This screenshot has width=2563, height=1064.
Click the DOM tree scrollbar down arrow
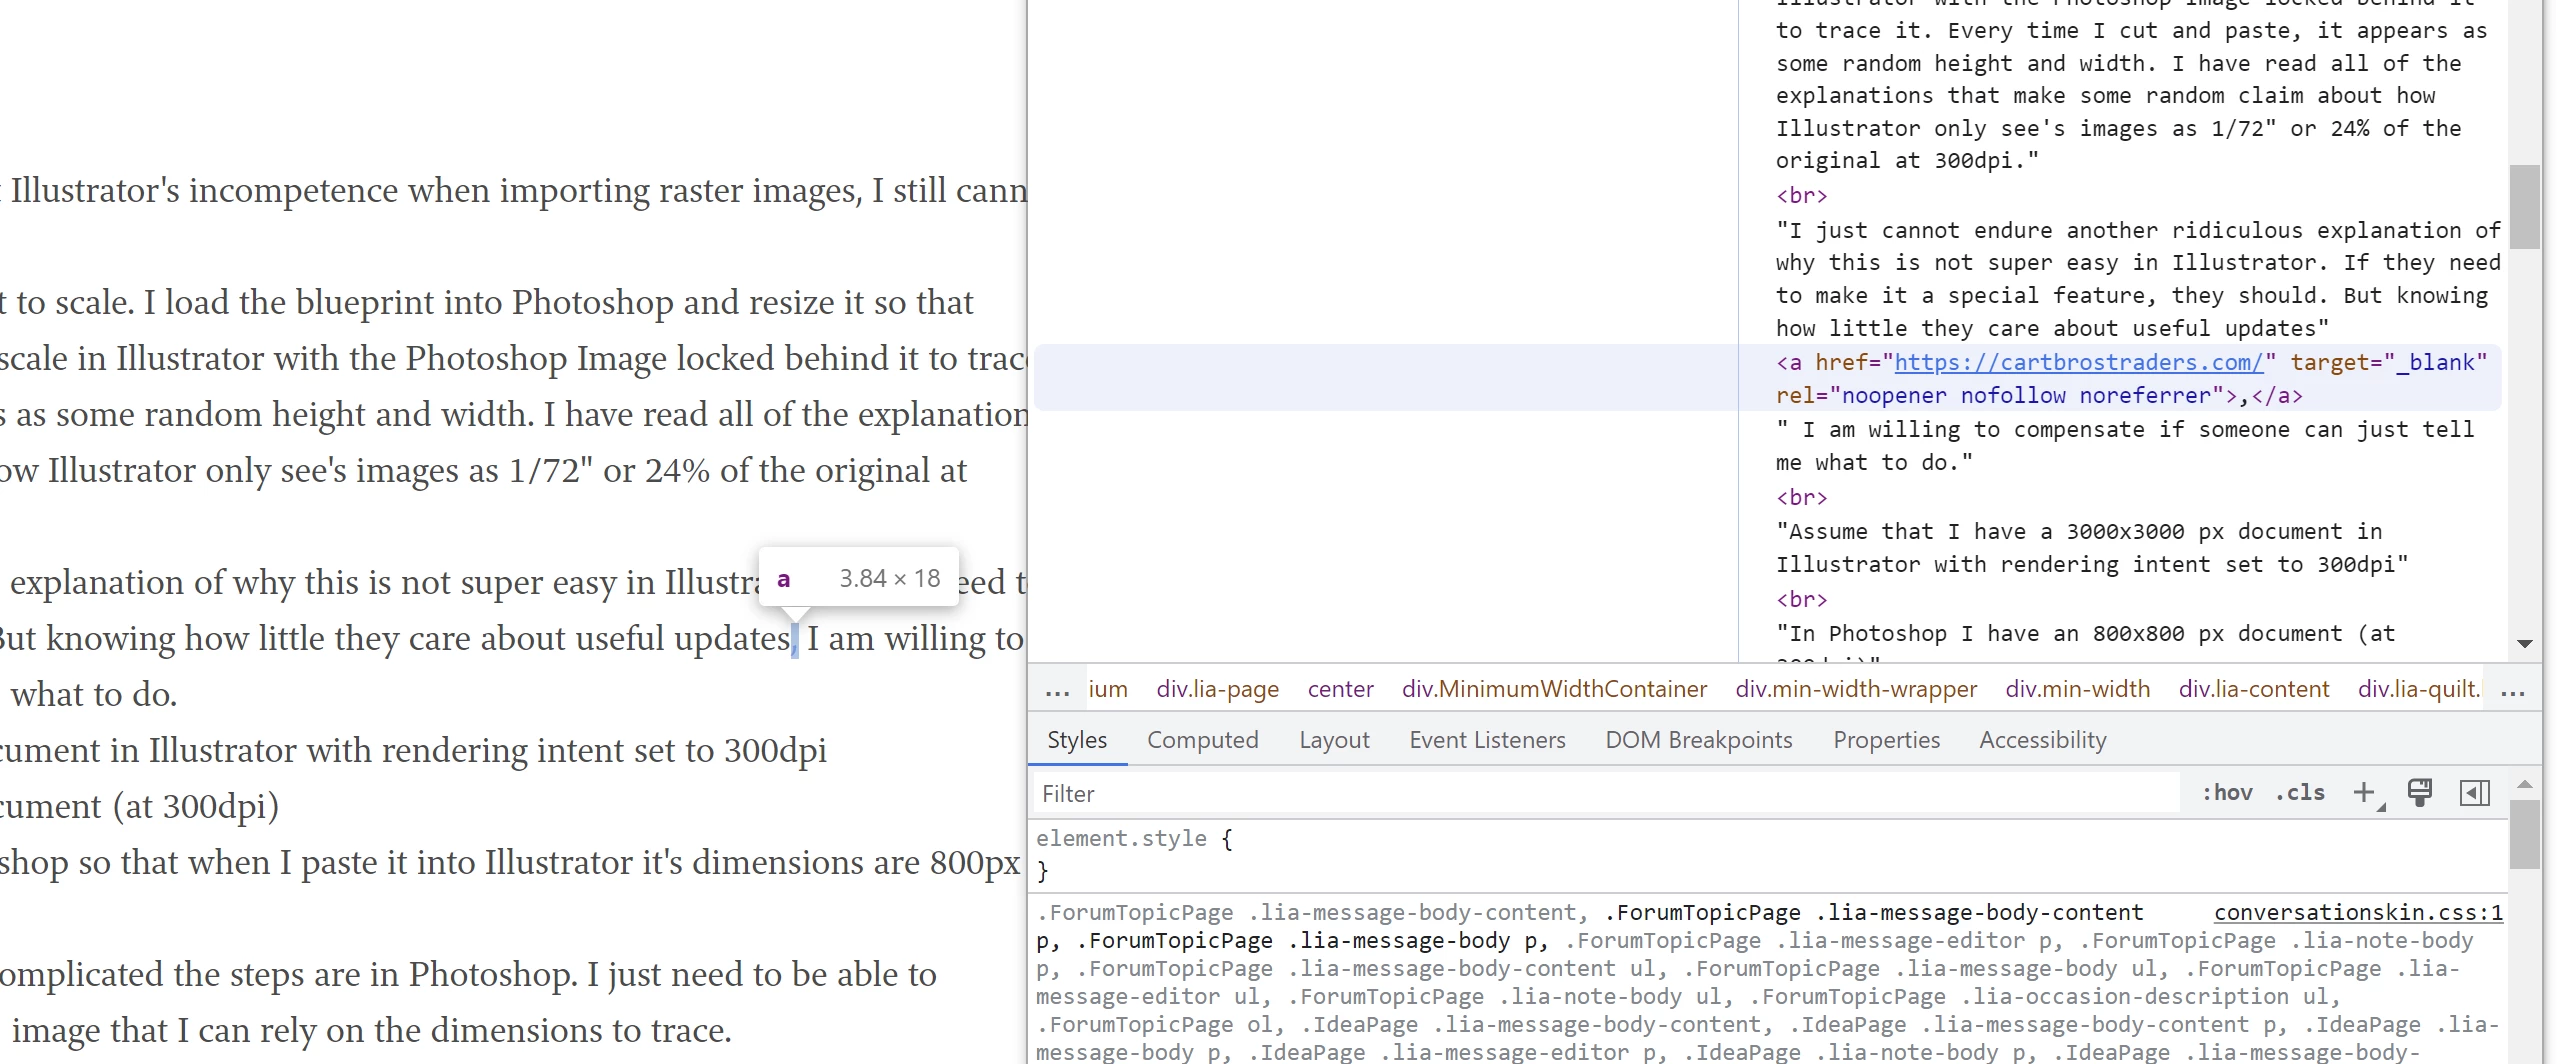point(2525,644)
